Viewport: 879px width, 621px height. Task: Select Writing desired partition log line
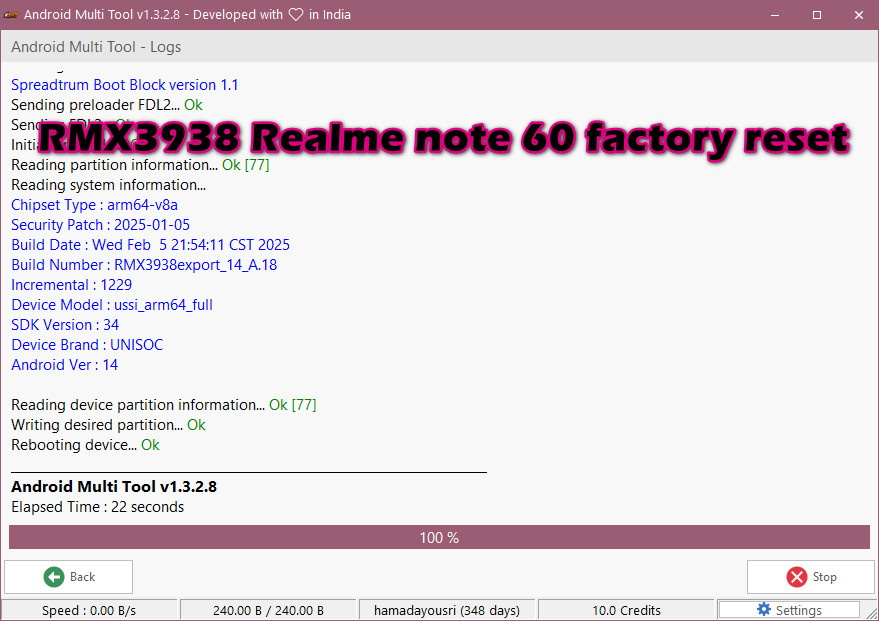pos(108,425)
